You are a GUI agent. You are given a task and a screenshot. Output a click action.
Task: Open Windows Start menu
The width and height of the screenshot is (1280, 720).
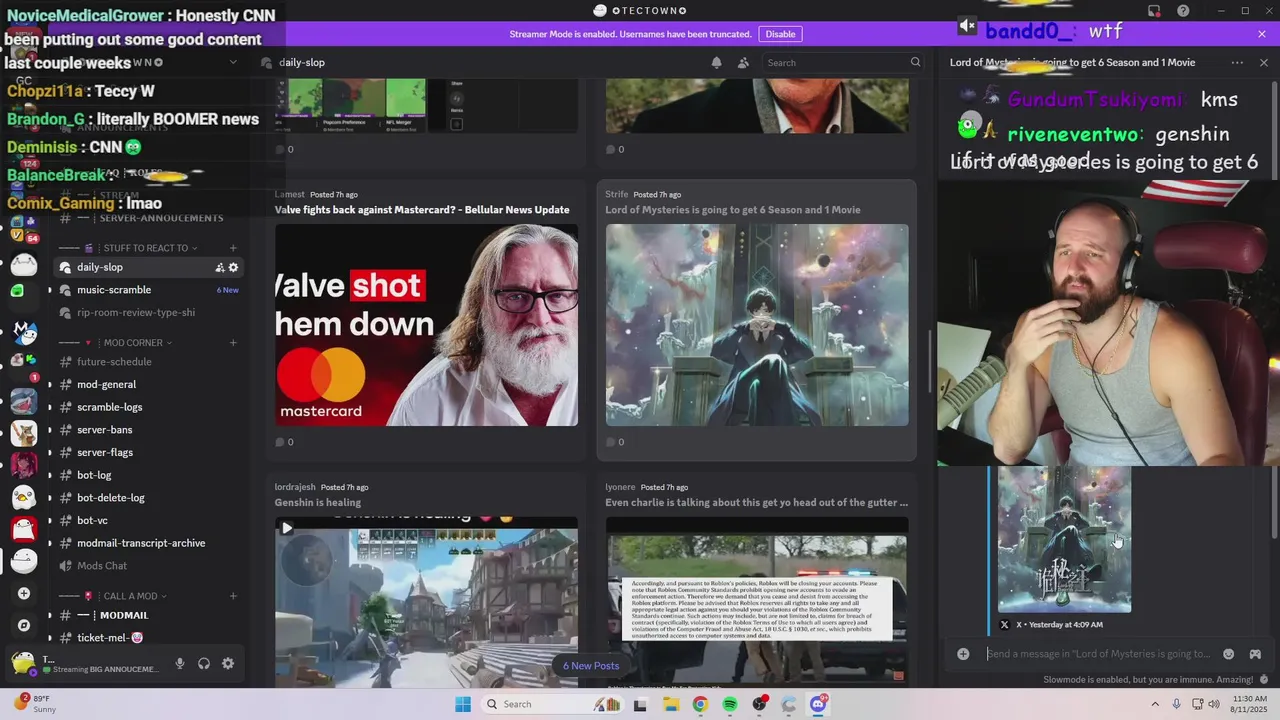(x=463, y=704)
